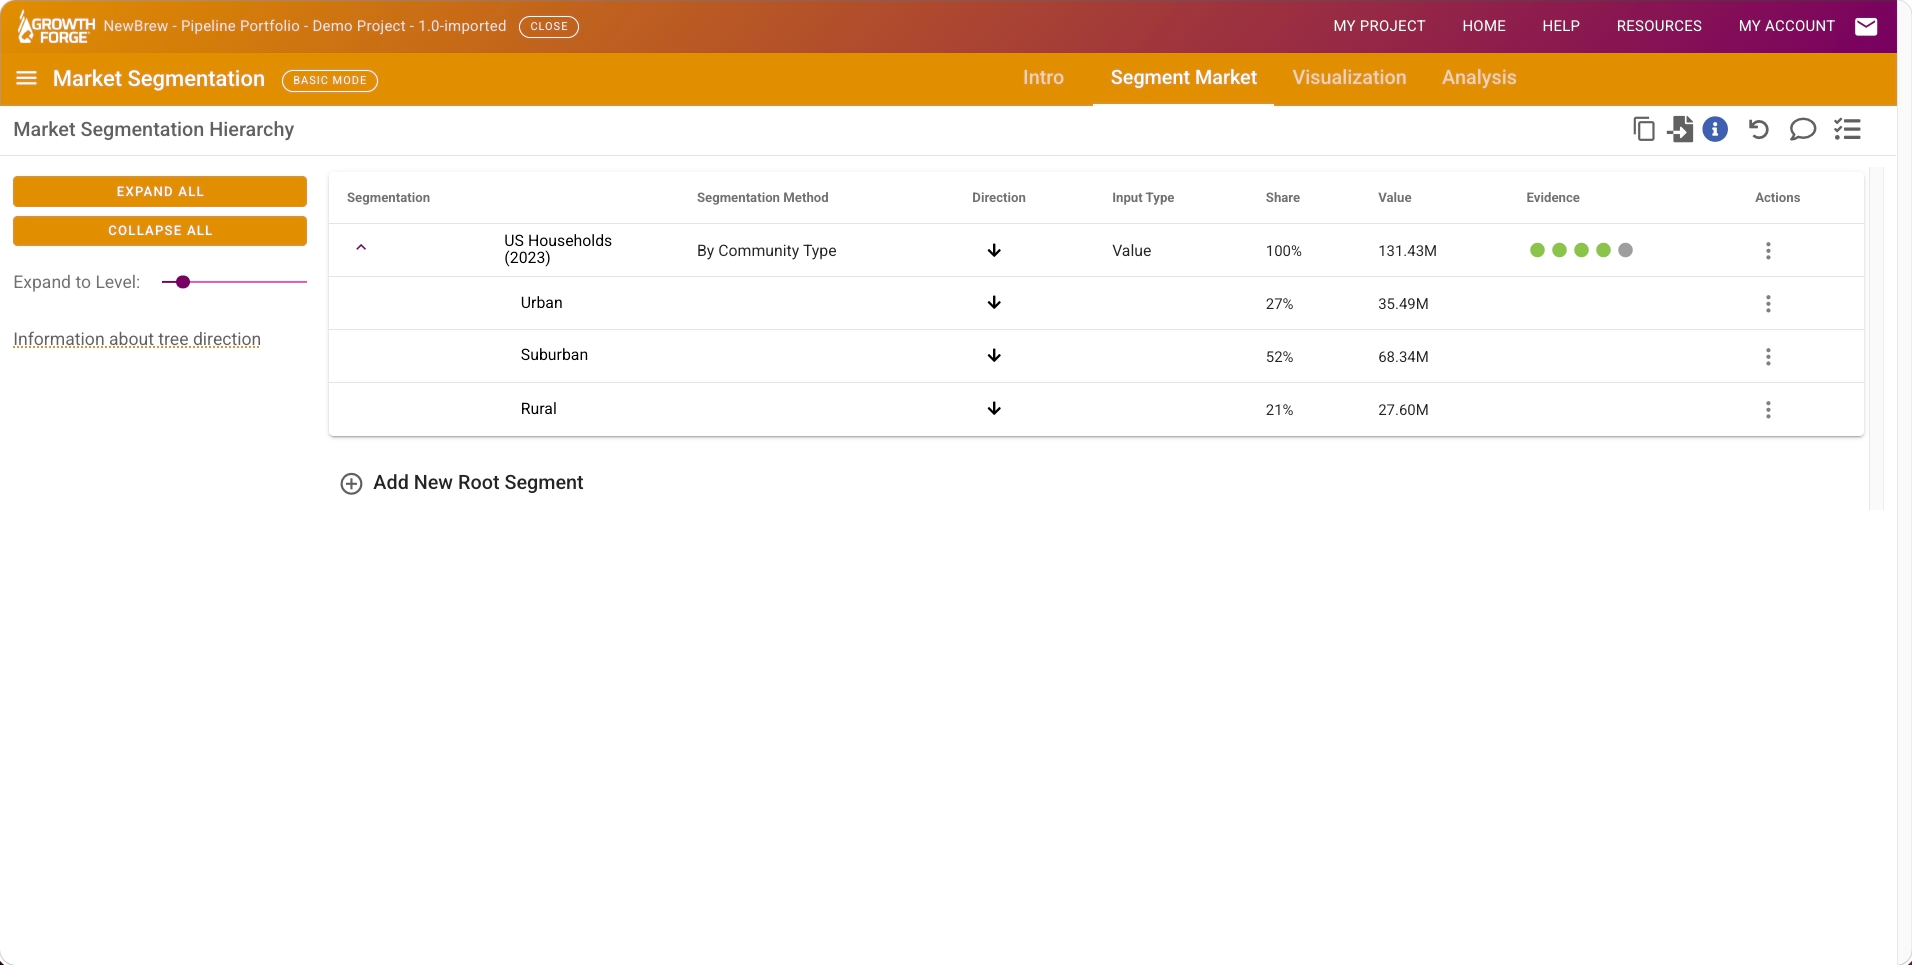Open the blue information icon
This screenshot has height=965, width=1912.
(x=1715, y=129)
